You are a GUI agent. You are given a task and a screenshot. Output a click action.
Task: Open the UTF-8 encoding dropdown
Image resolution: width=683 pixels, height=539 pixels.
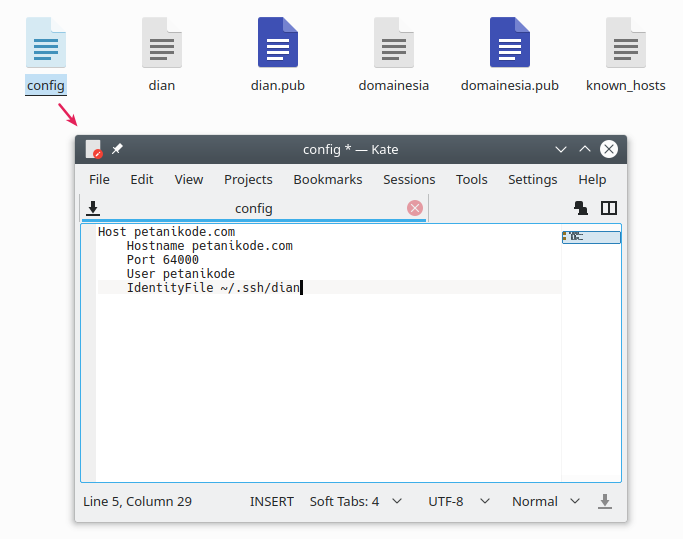point(459,501)
